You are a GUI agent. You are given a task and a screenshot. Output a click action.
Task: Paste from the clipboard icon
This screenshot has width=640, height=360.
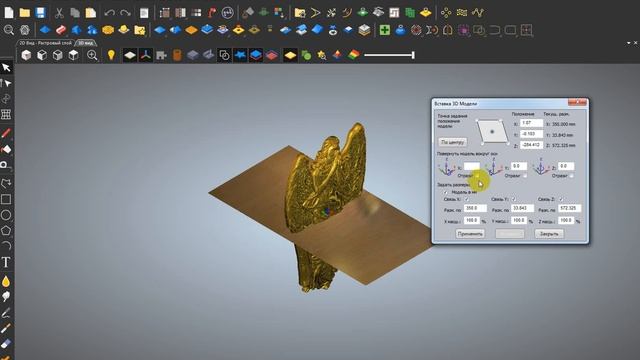[91, 13]
